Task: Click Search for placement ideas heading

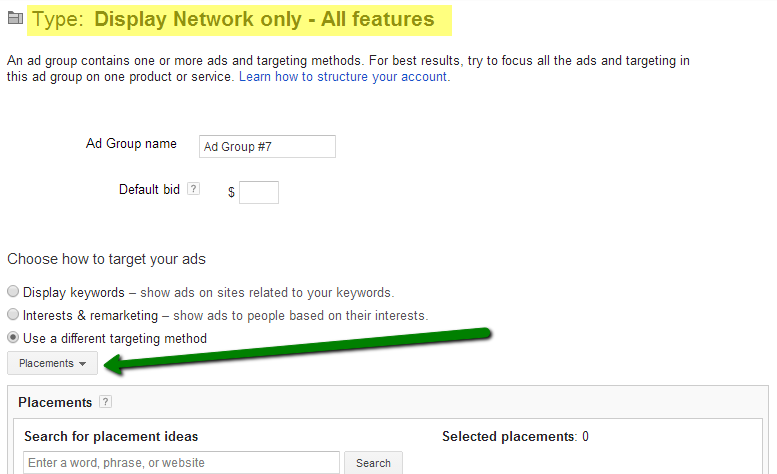Action: point(111,436)
